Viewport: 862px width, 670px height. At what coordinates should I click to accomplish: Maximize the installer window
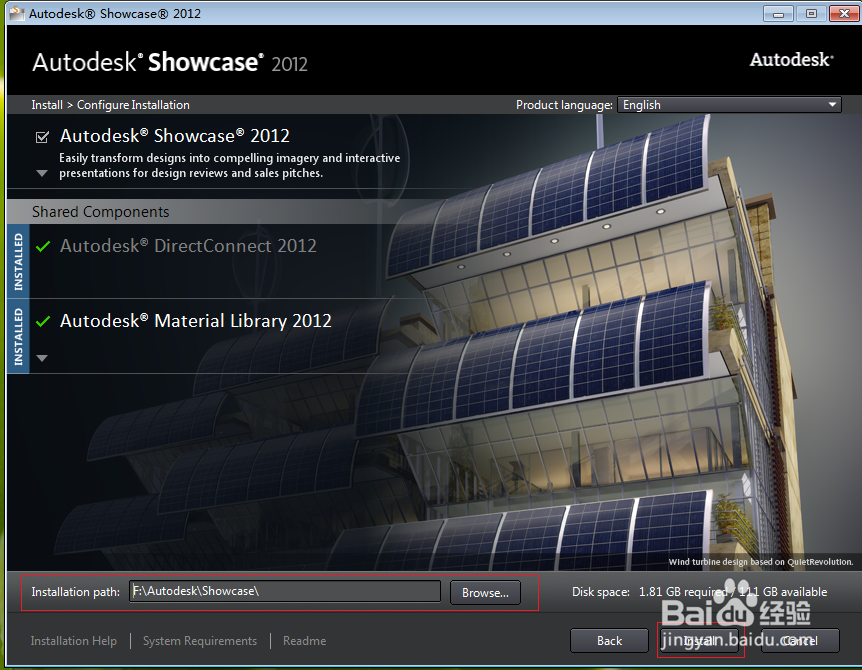click(x=811, y=14)
